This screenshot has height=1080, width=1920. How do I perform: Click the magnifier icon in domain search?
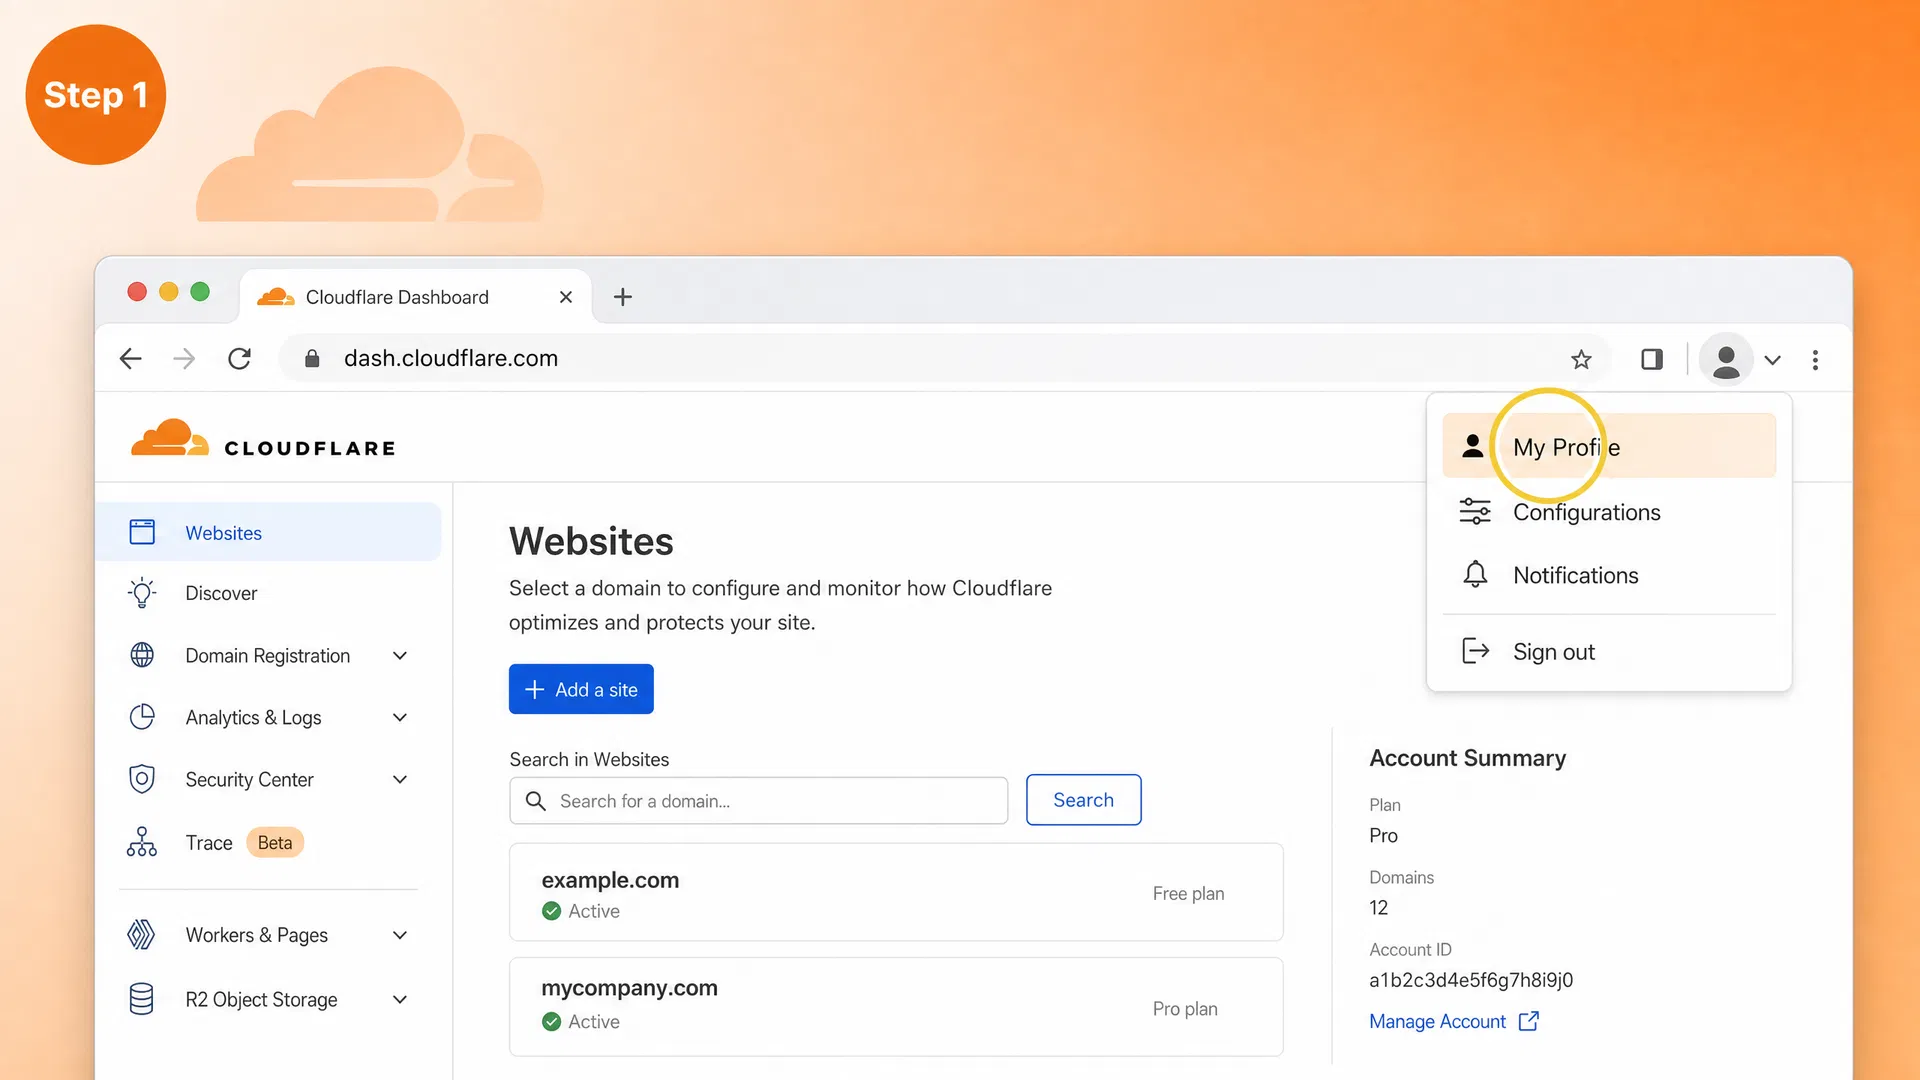click(x=536, y=801)
